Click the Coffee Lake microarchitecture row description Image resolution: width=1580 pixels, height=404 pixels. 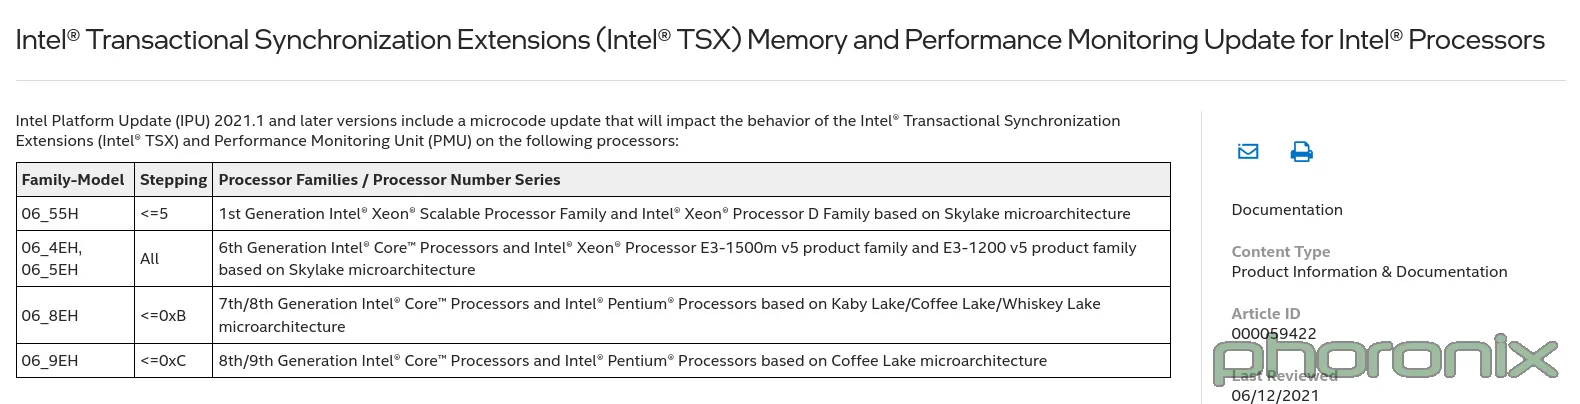tap(691, 361)
